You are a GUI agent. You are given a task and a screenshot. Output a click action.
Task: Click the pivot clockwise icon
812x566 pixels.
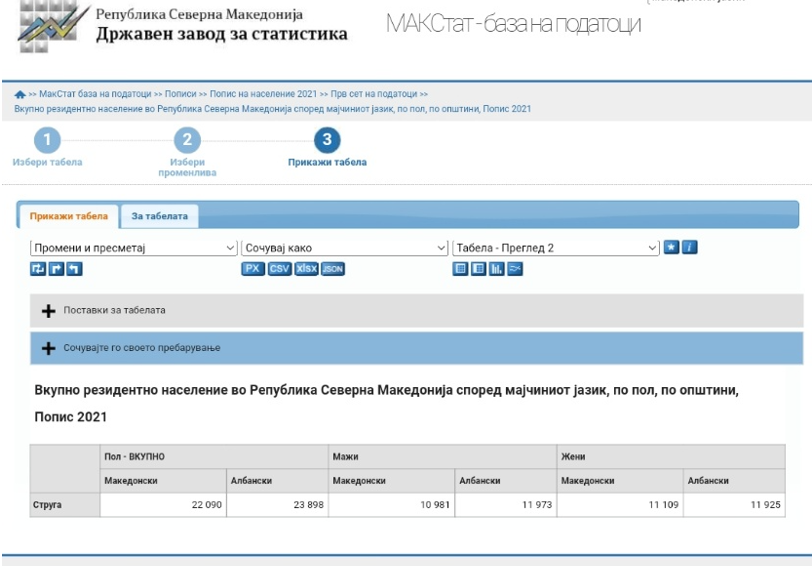[x=57, y=269]
